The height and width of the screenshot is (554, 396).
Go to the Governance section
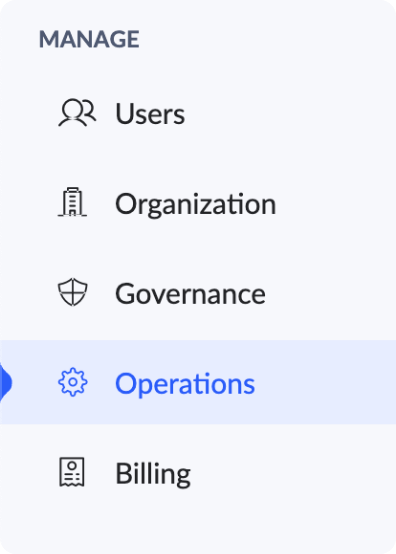click(x=198, y=293)
